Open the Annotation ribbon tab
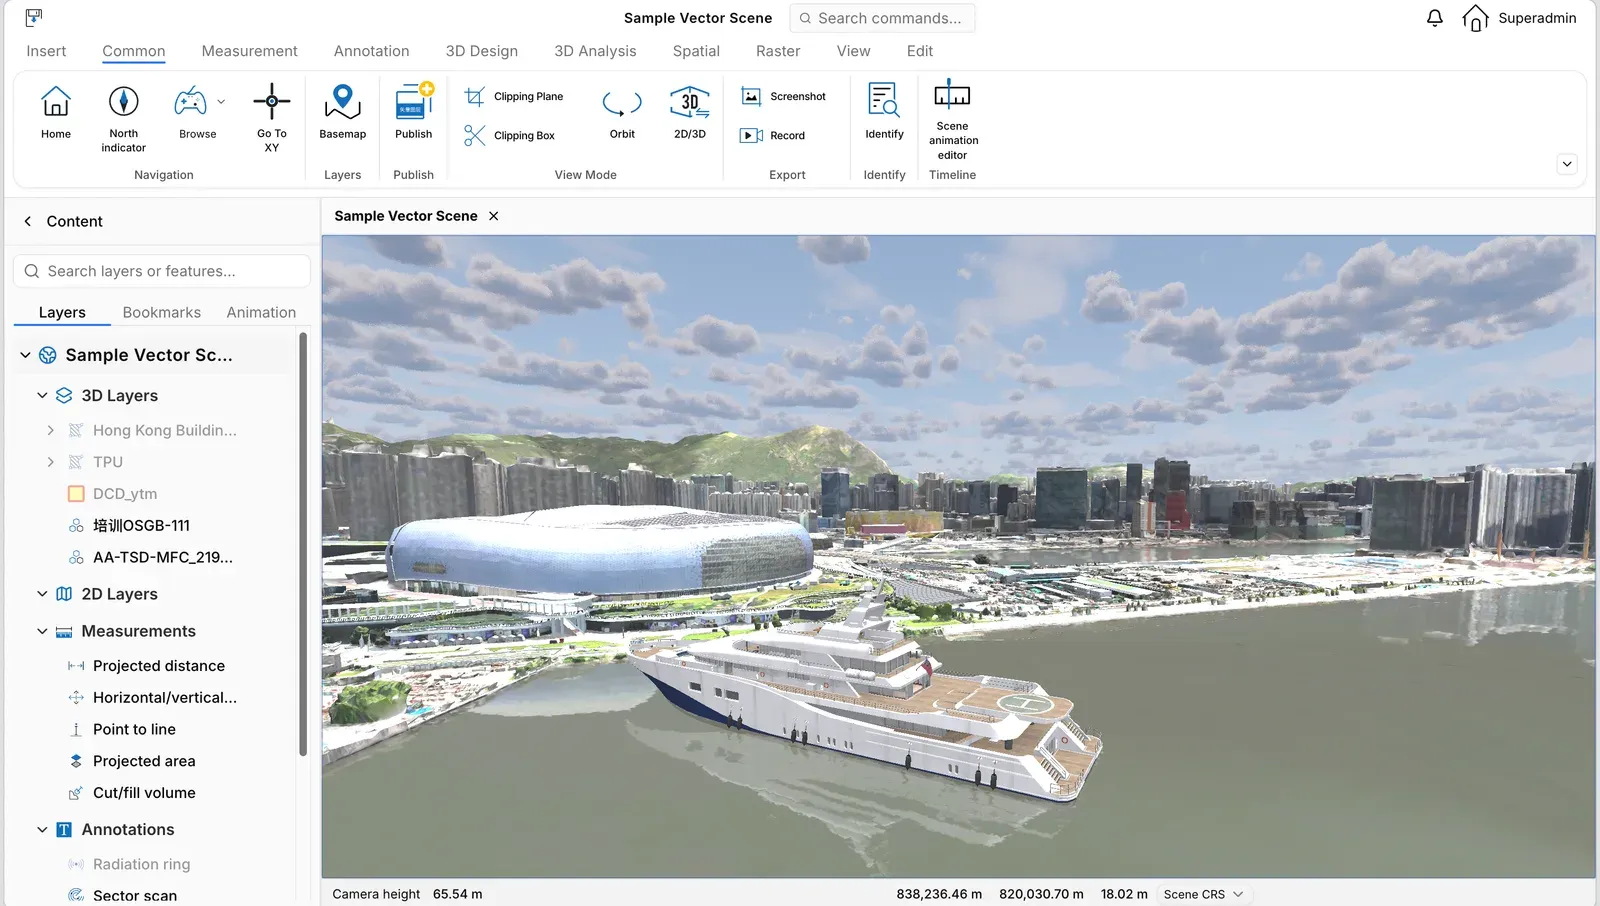 371,51
